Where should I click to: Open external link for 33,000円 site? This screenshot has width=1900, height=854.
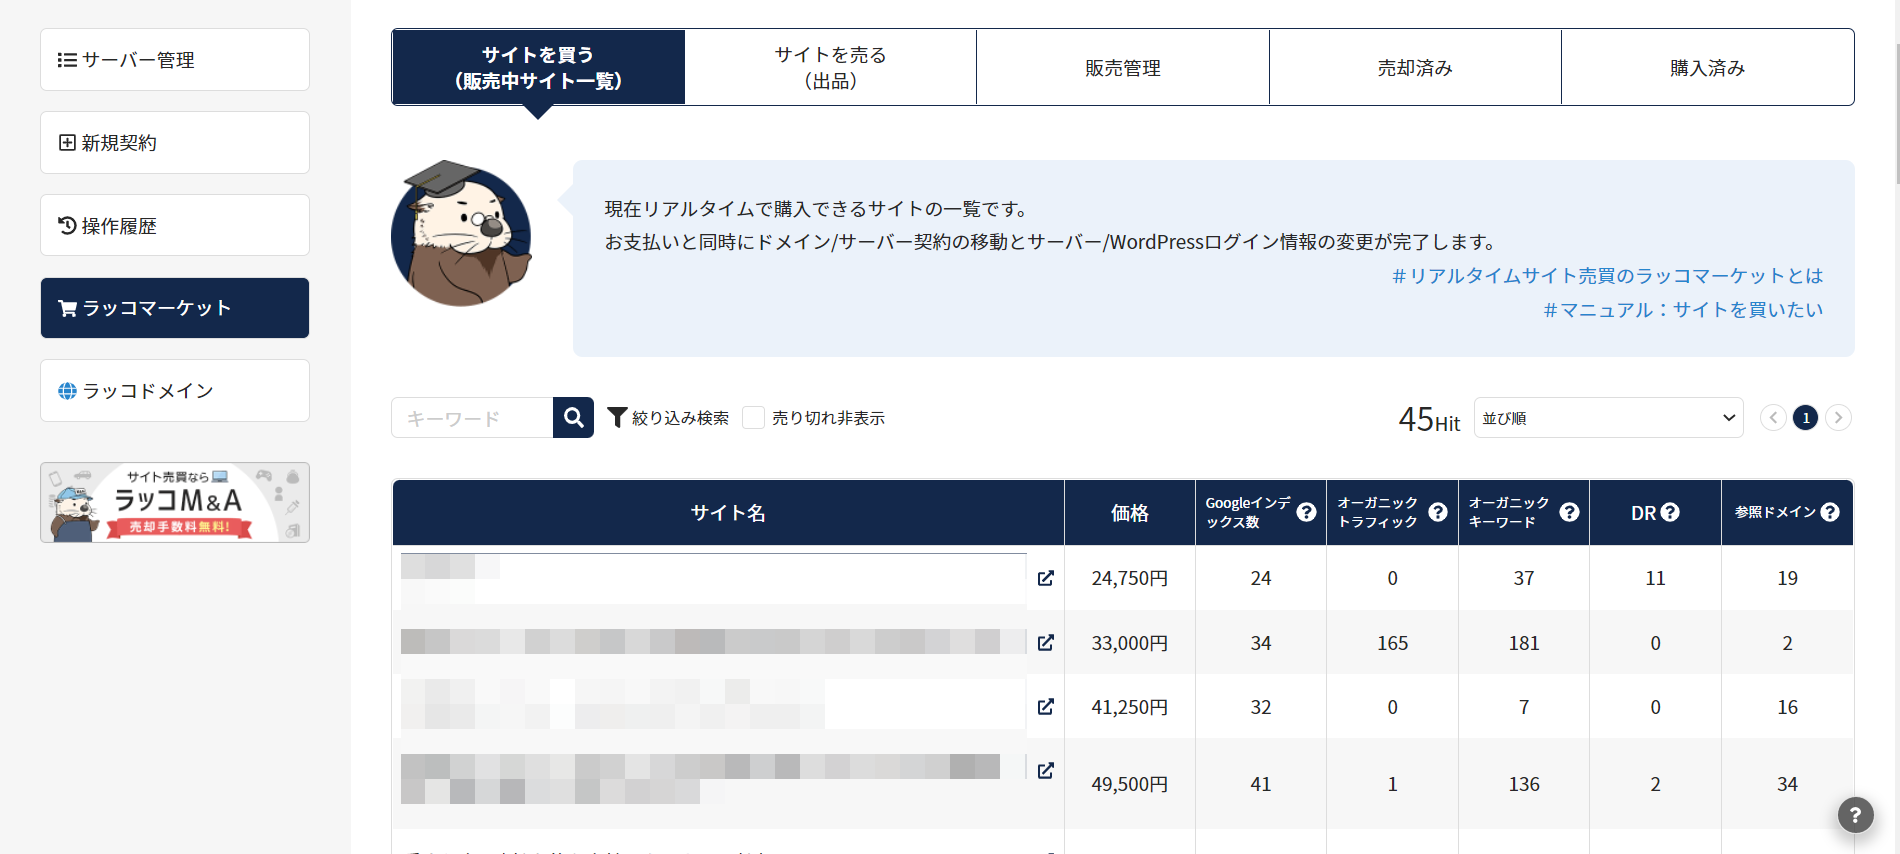coord(1046,642)
